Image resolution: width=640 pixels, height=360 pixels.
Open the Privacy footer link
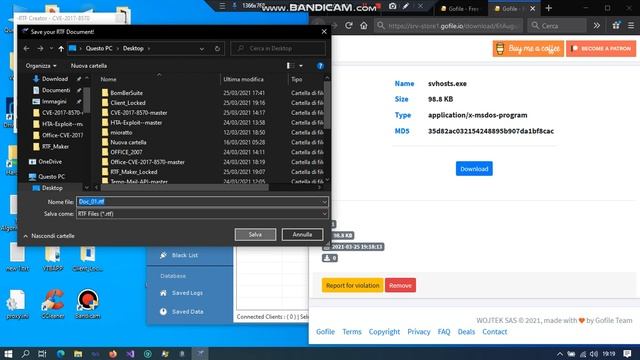point(419,332)
